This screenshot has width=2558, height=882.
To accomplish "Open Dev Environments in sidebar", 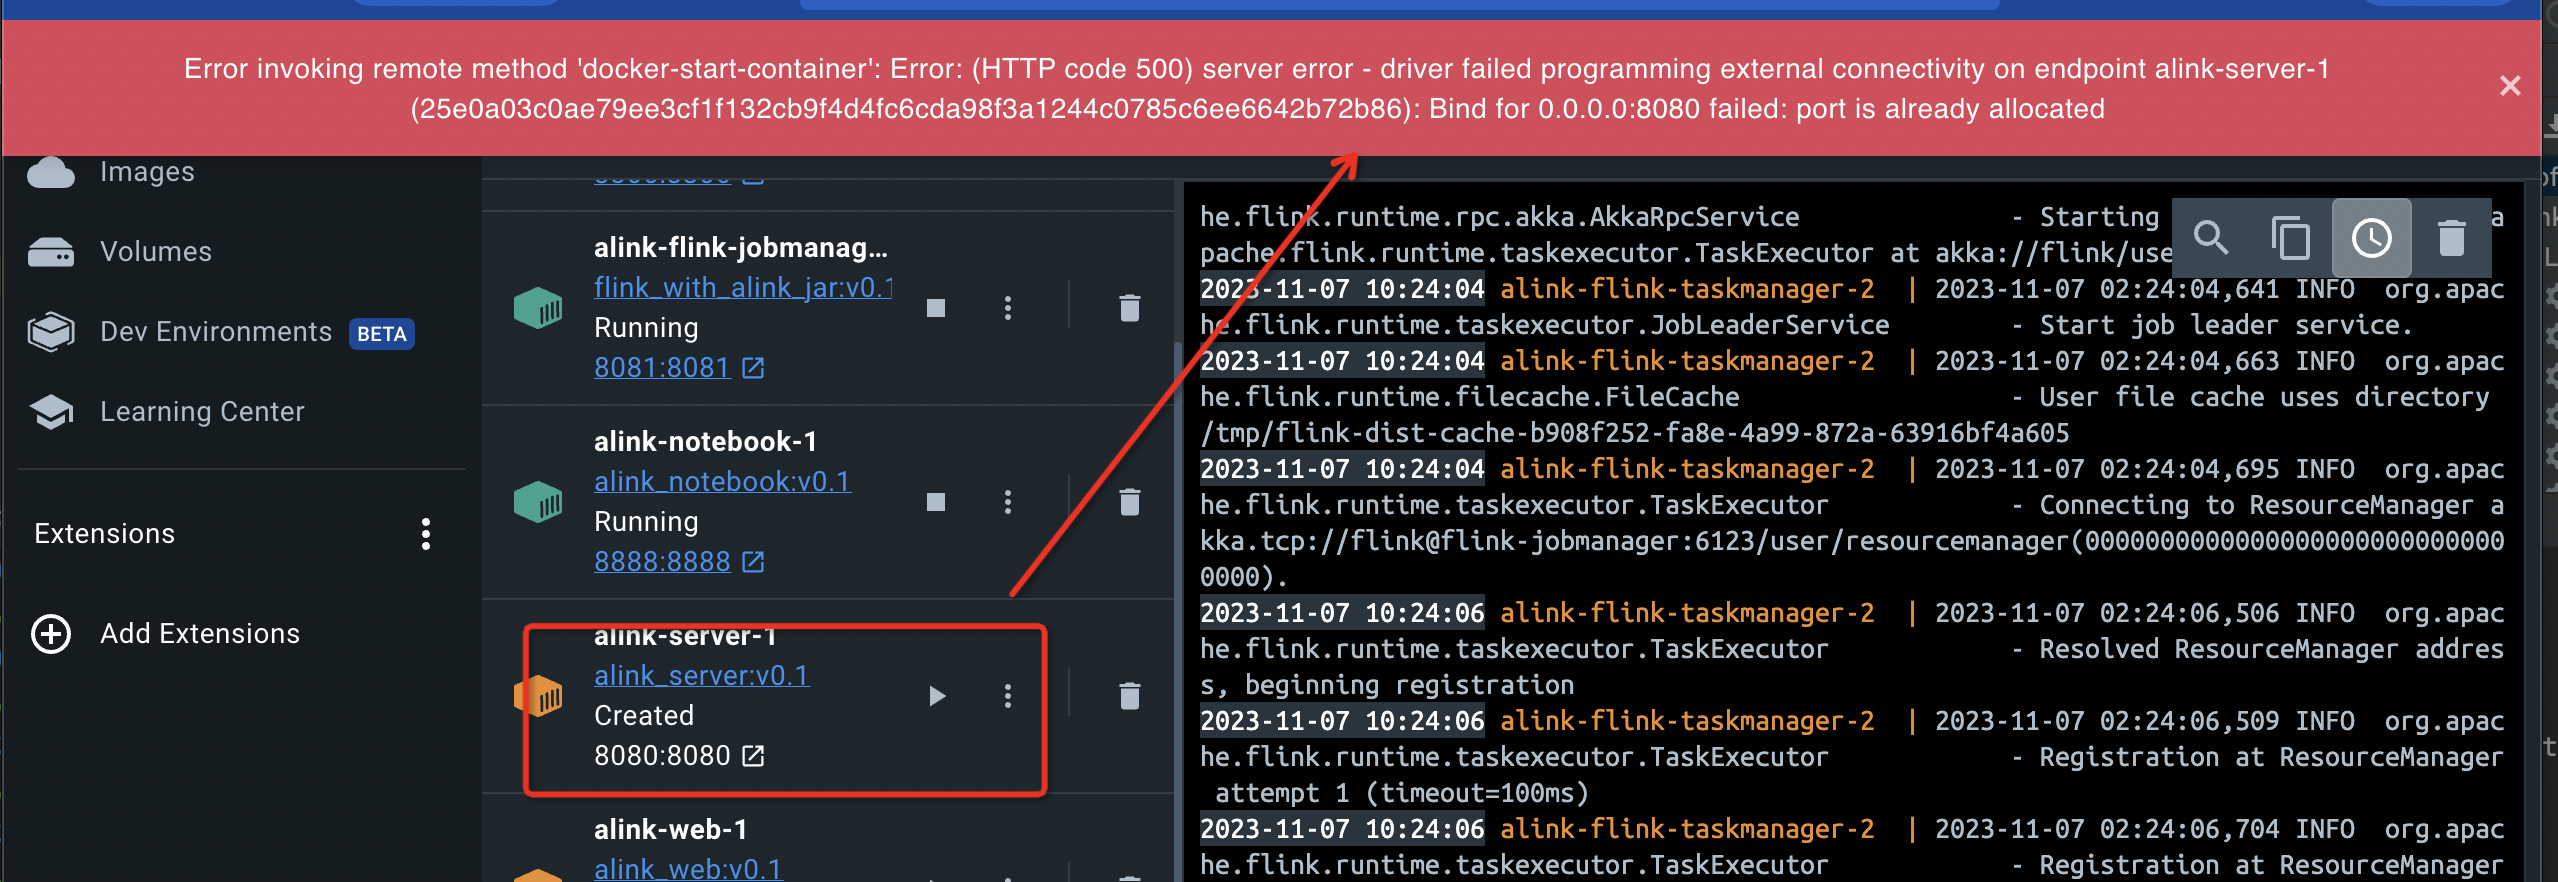I will [215, 332].
